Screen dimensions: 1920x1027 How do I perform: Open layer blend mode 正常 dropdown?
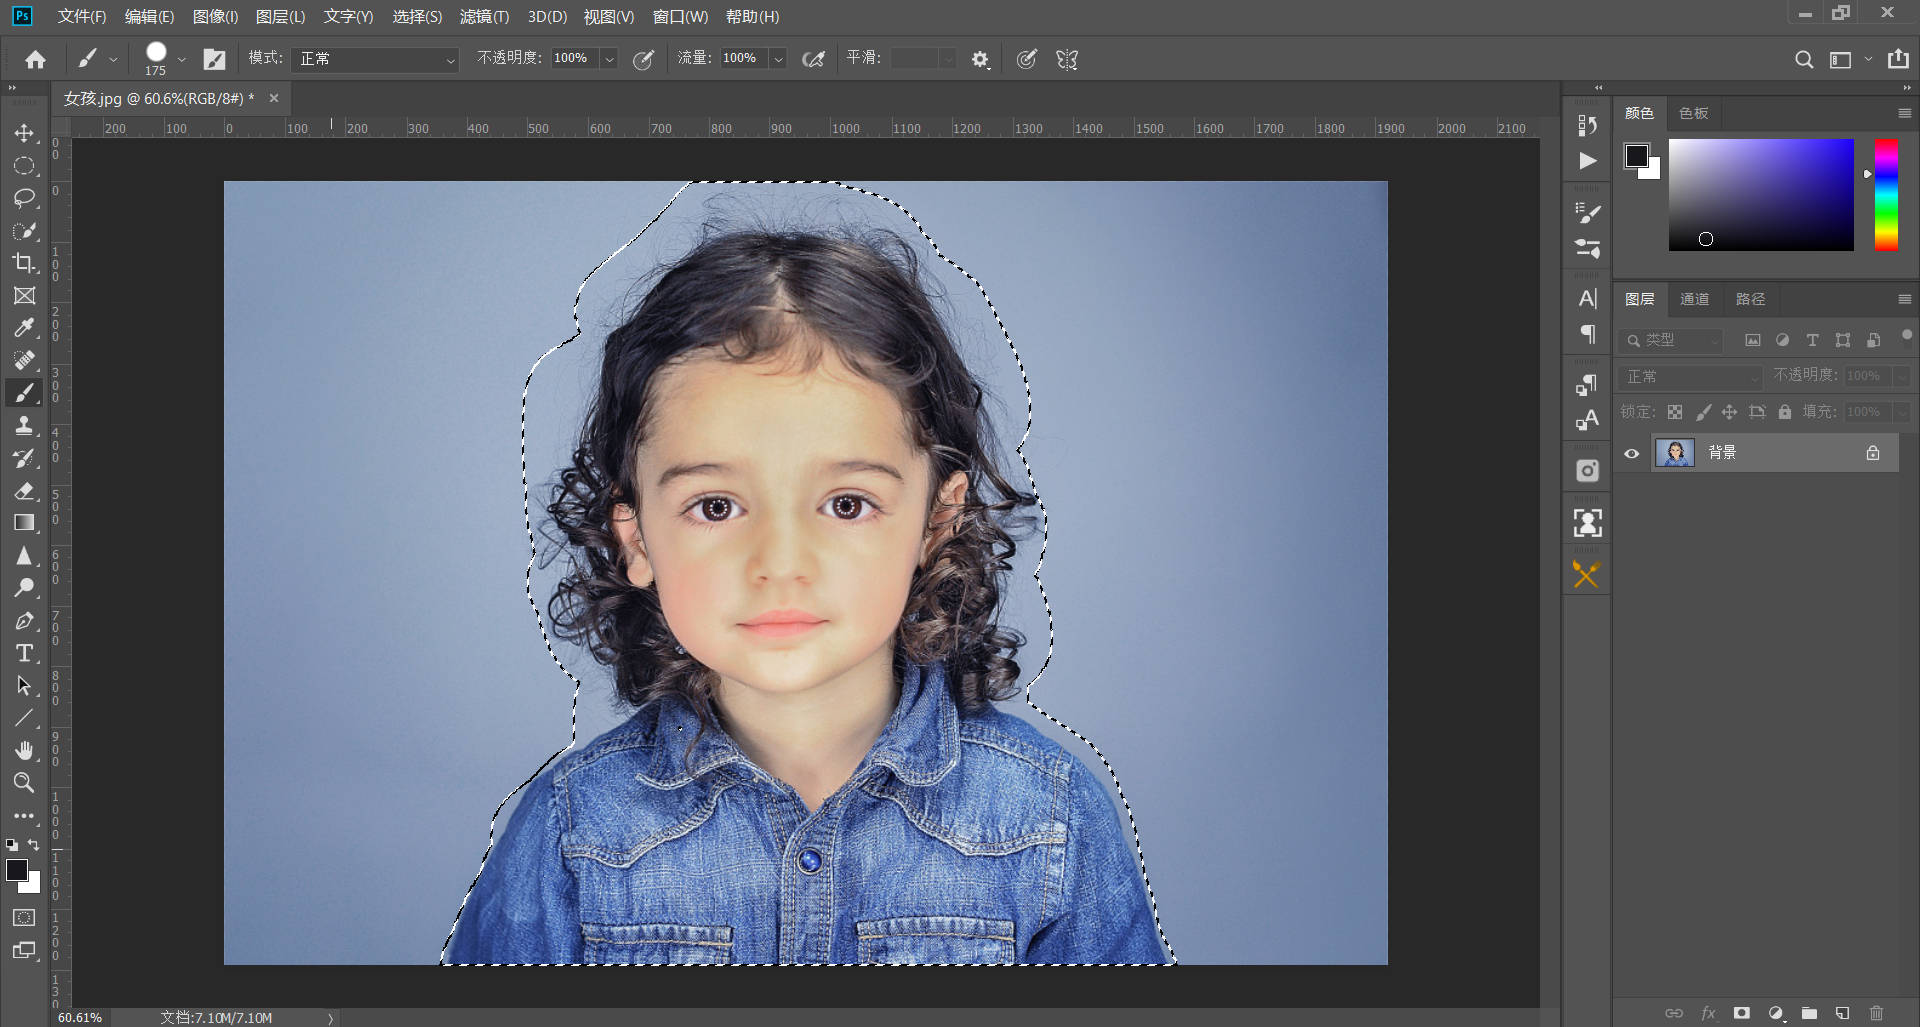tap(1690, 377)
